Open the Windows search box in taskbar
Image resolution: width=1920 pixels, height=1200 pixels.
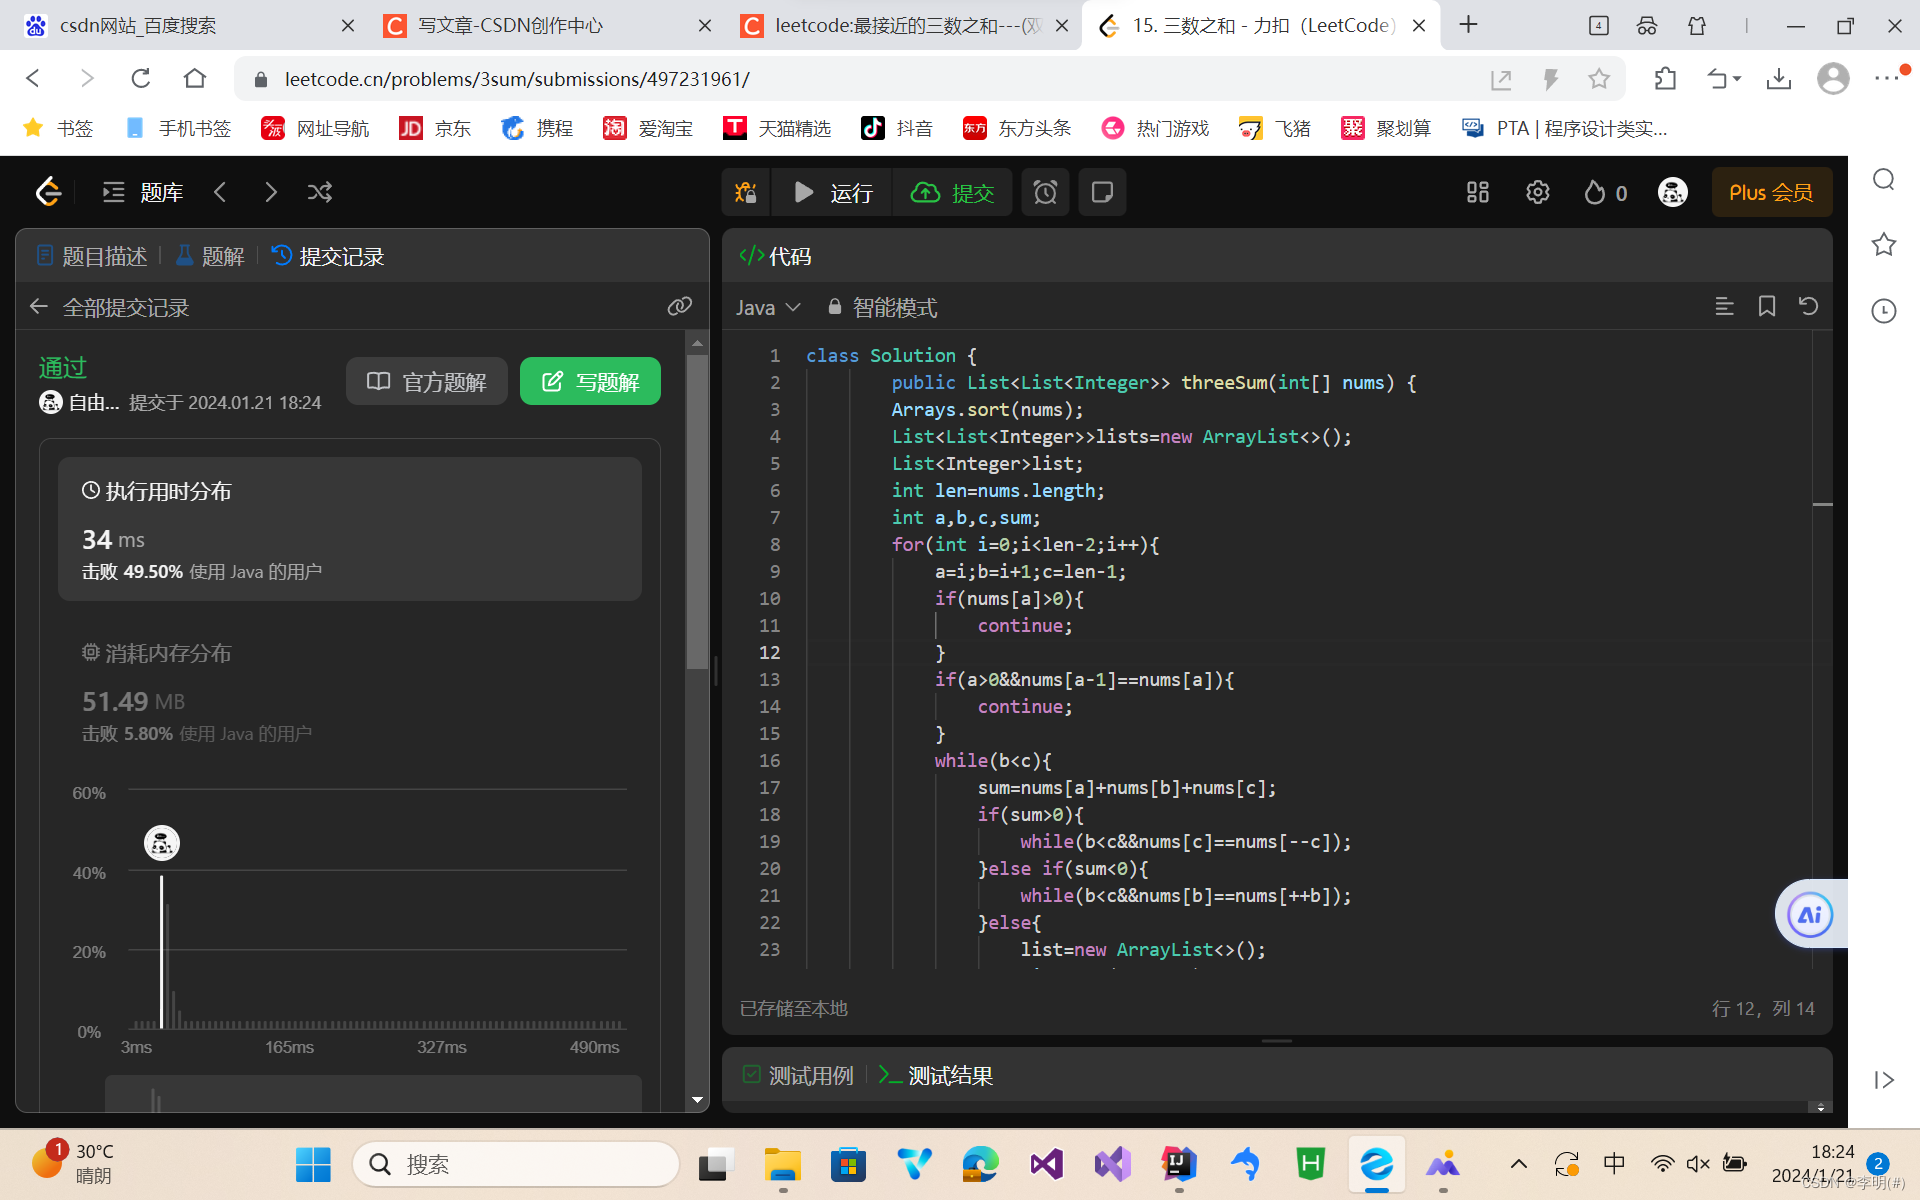[x=515, y=1164]
